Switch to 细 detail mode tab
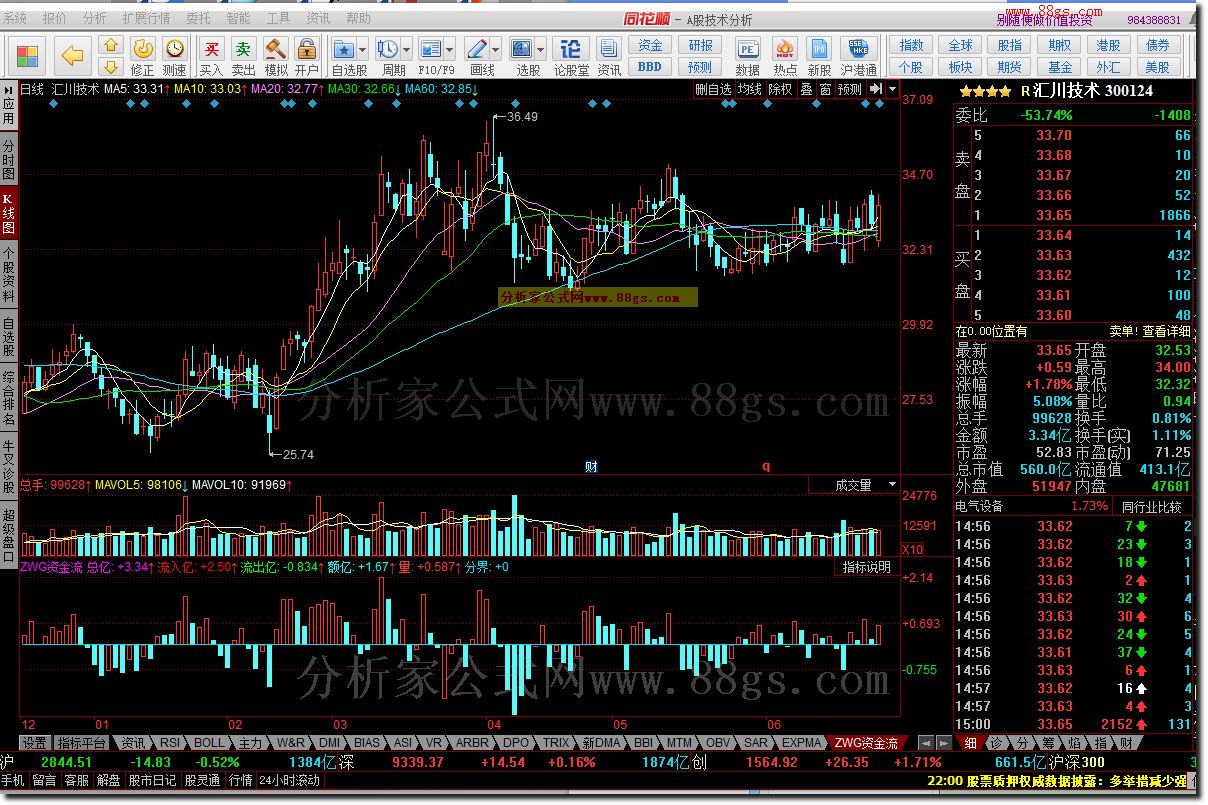 point(970,743)
